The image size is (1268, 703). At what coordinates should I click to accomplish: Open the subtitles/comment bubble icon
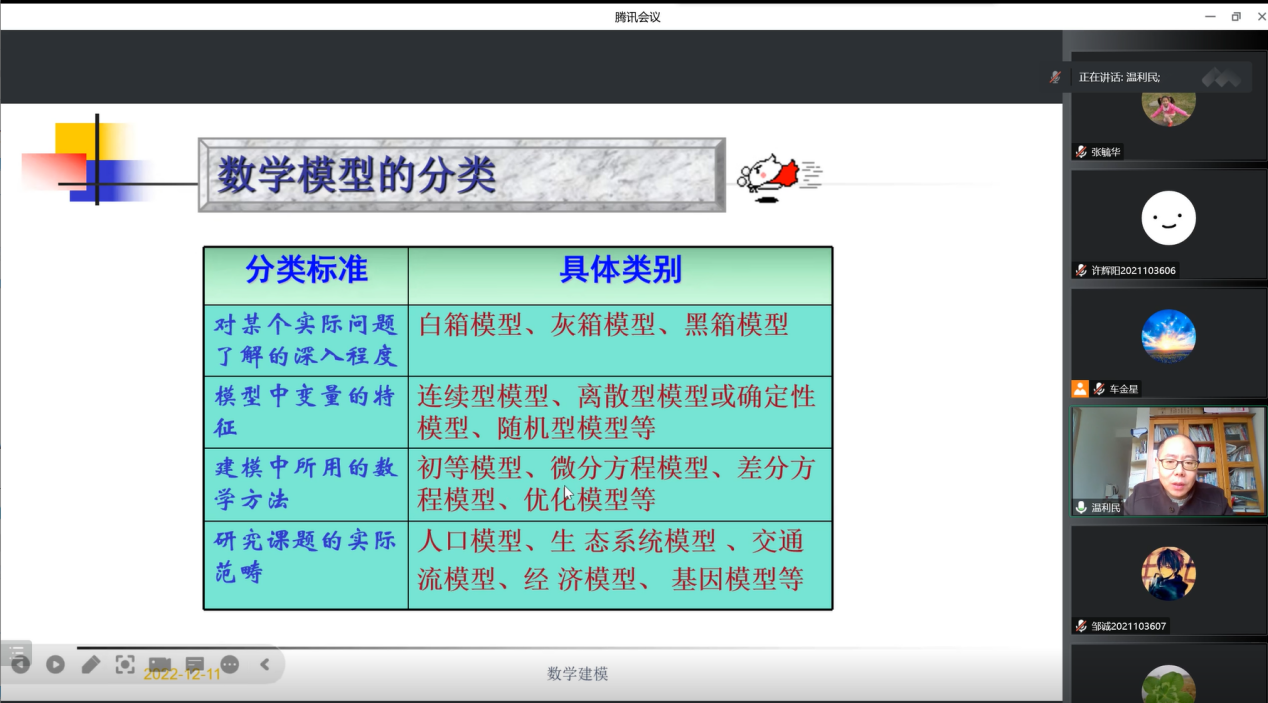coord(195,664)
